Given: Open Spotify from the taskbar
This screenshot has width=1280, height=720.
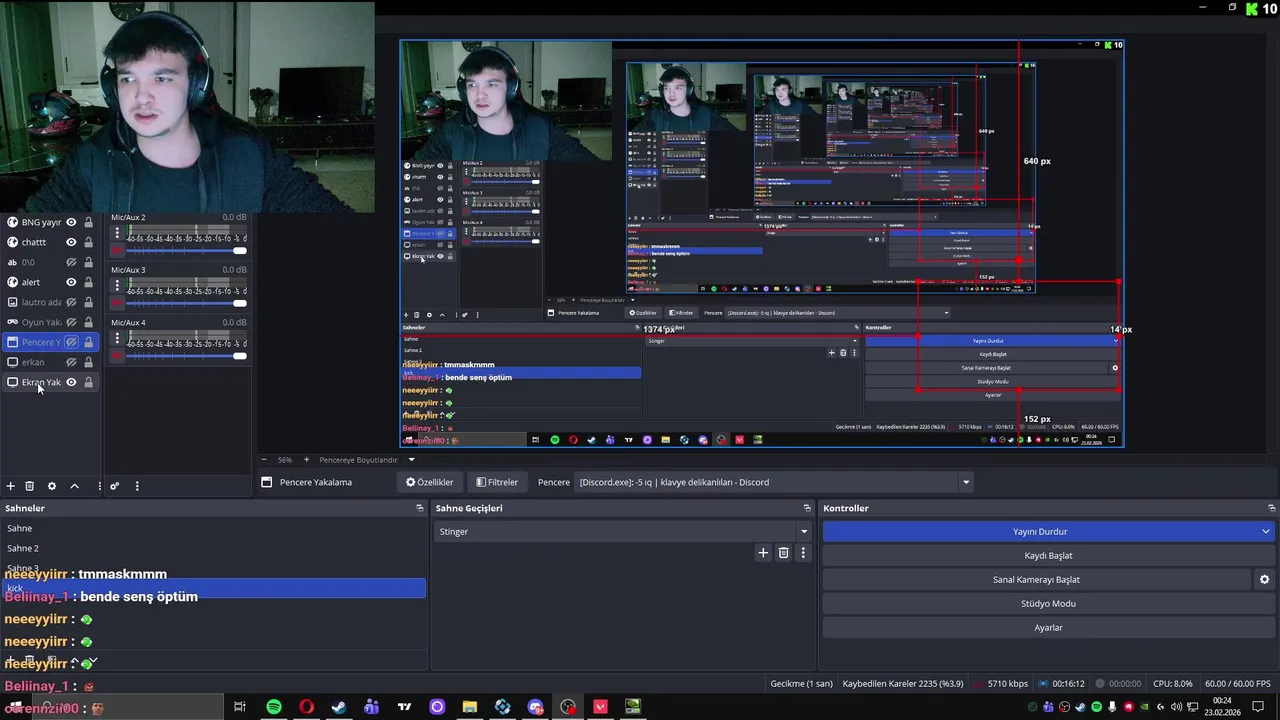Looking at the screenshot, I should click(x=274, y=707).
